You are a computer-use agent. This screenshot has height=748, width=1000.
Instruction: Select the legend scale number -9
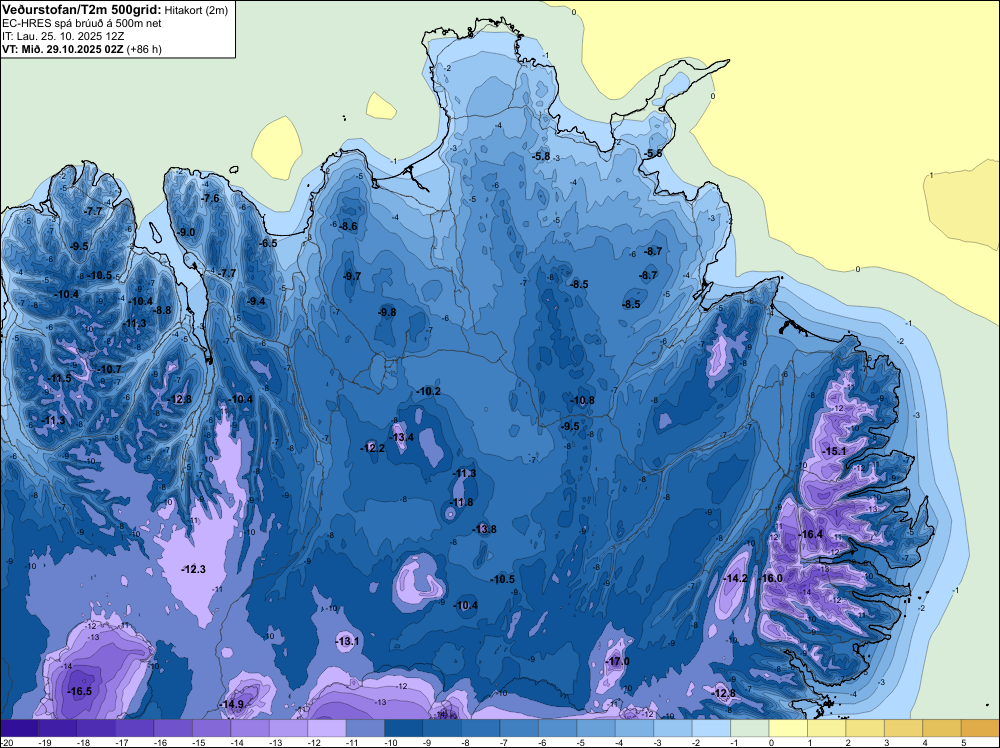429,742
